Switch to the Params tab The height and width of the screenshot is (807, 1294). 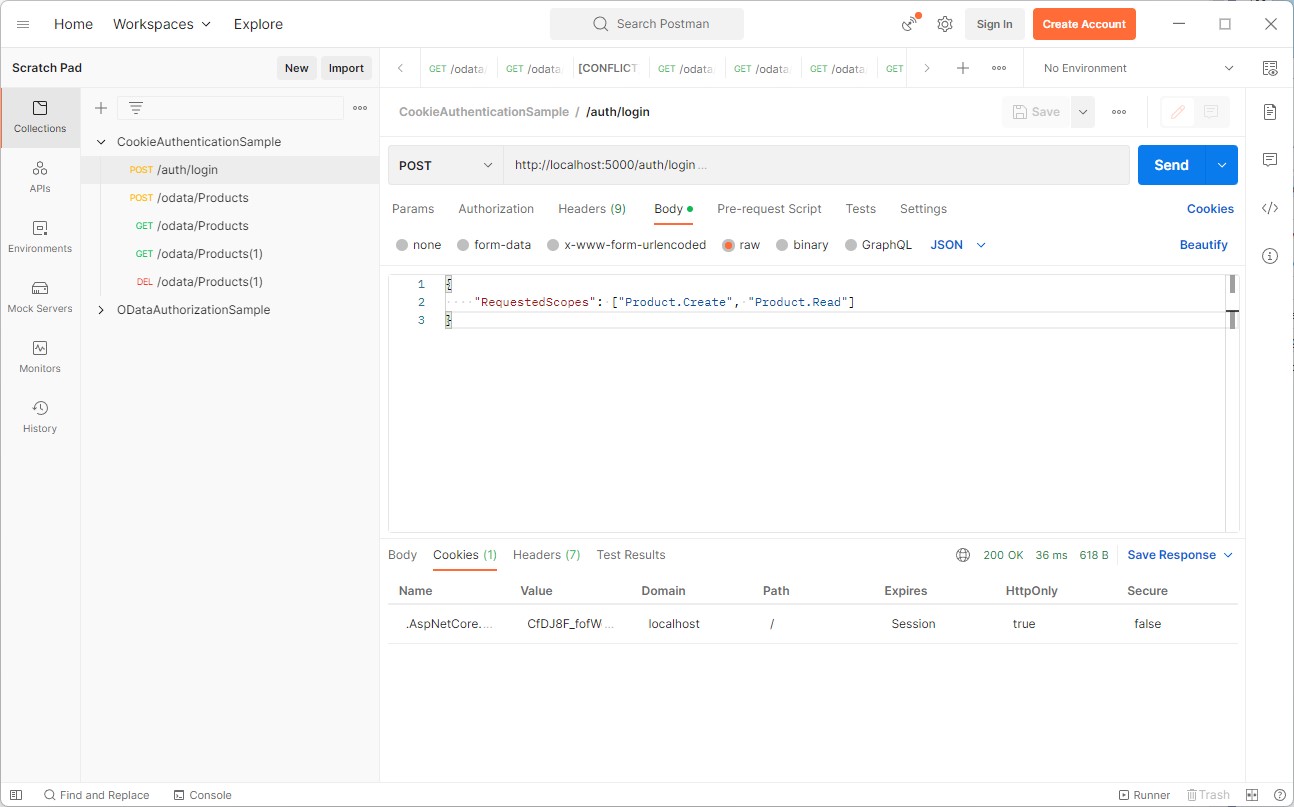coord(413,209)
